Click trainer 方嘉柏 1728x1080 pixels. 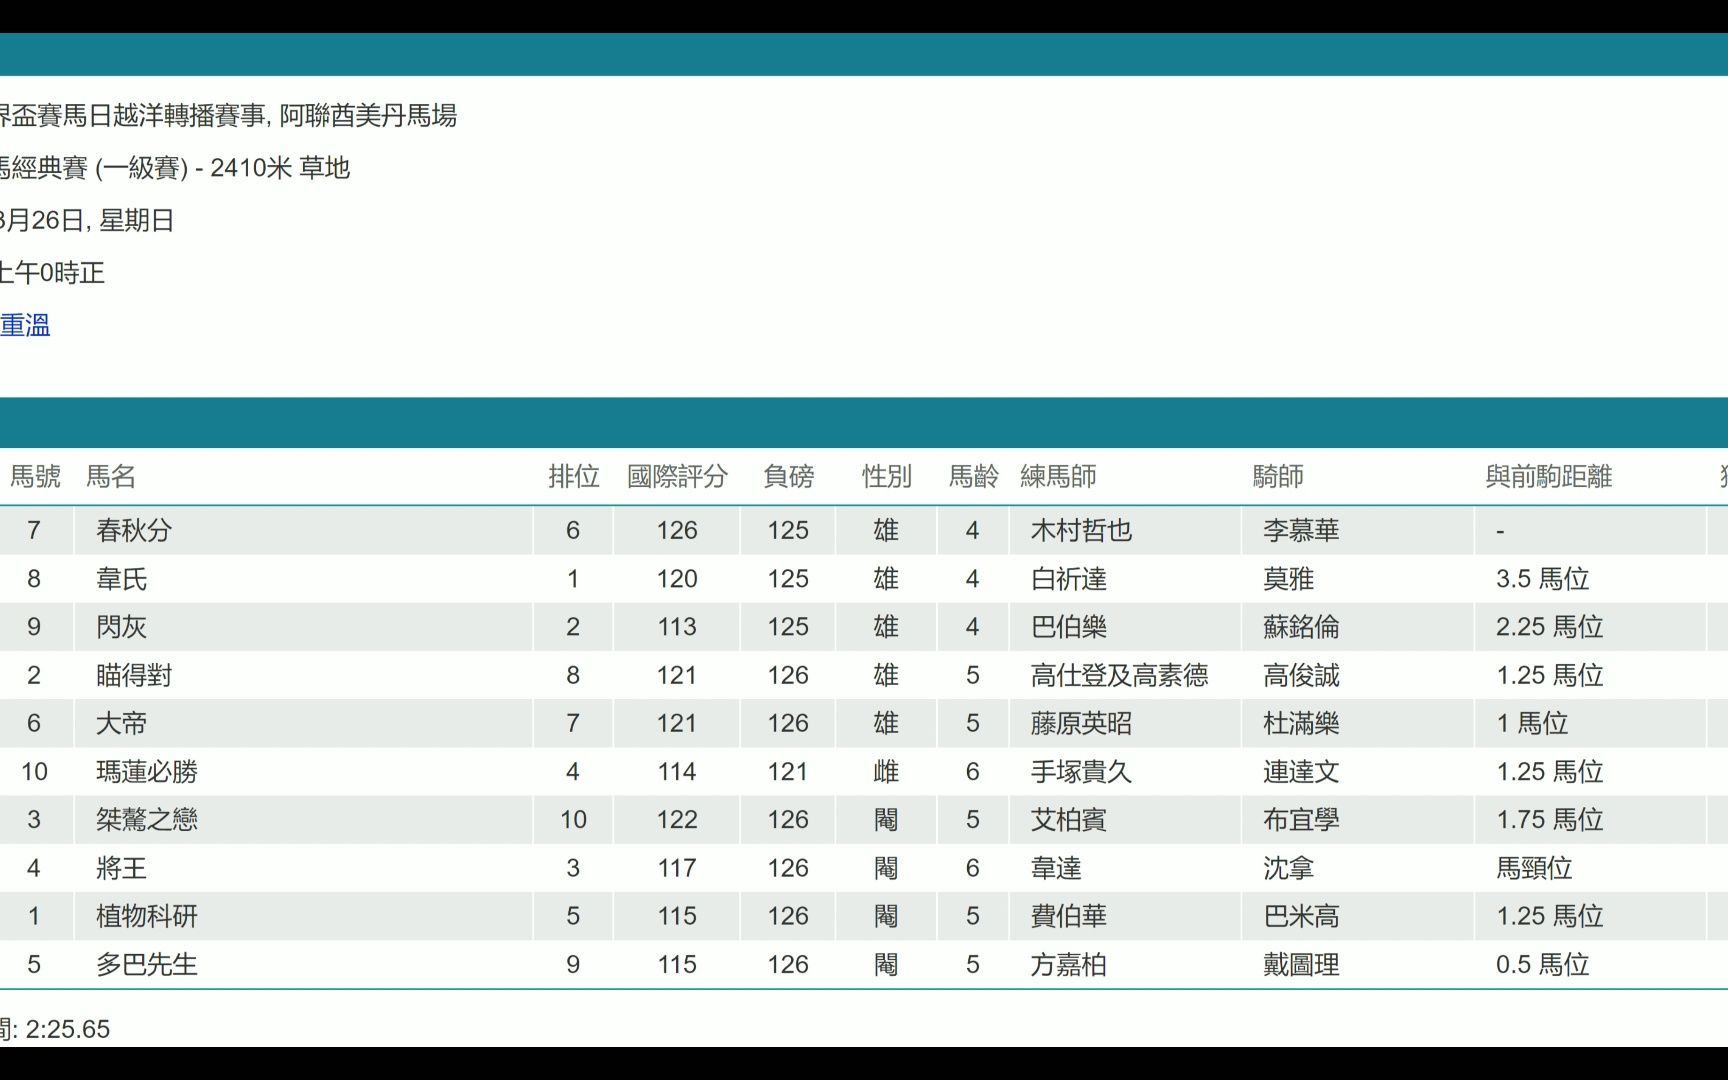pyautogui.click(x=1068, y=964)
